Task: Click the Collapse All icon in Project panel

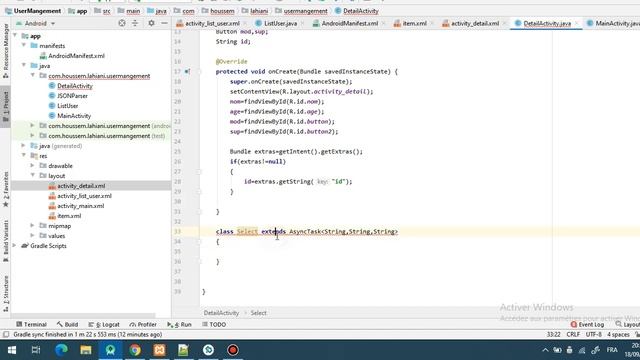Action: click(x=135, y=23)
